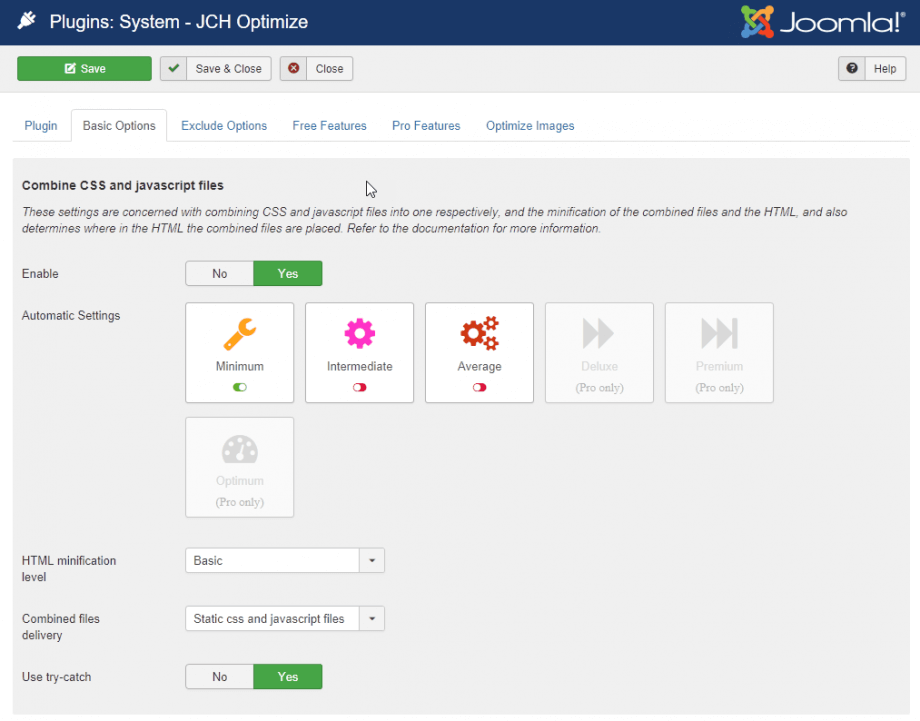Open the Optimize Images tab
The image size is (920, 721).
click(529, 125)
